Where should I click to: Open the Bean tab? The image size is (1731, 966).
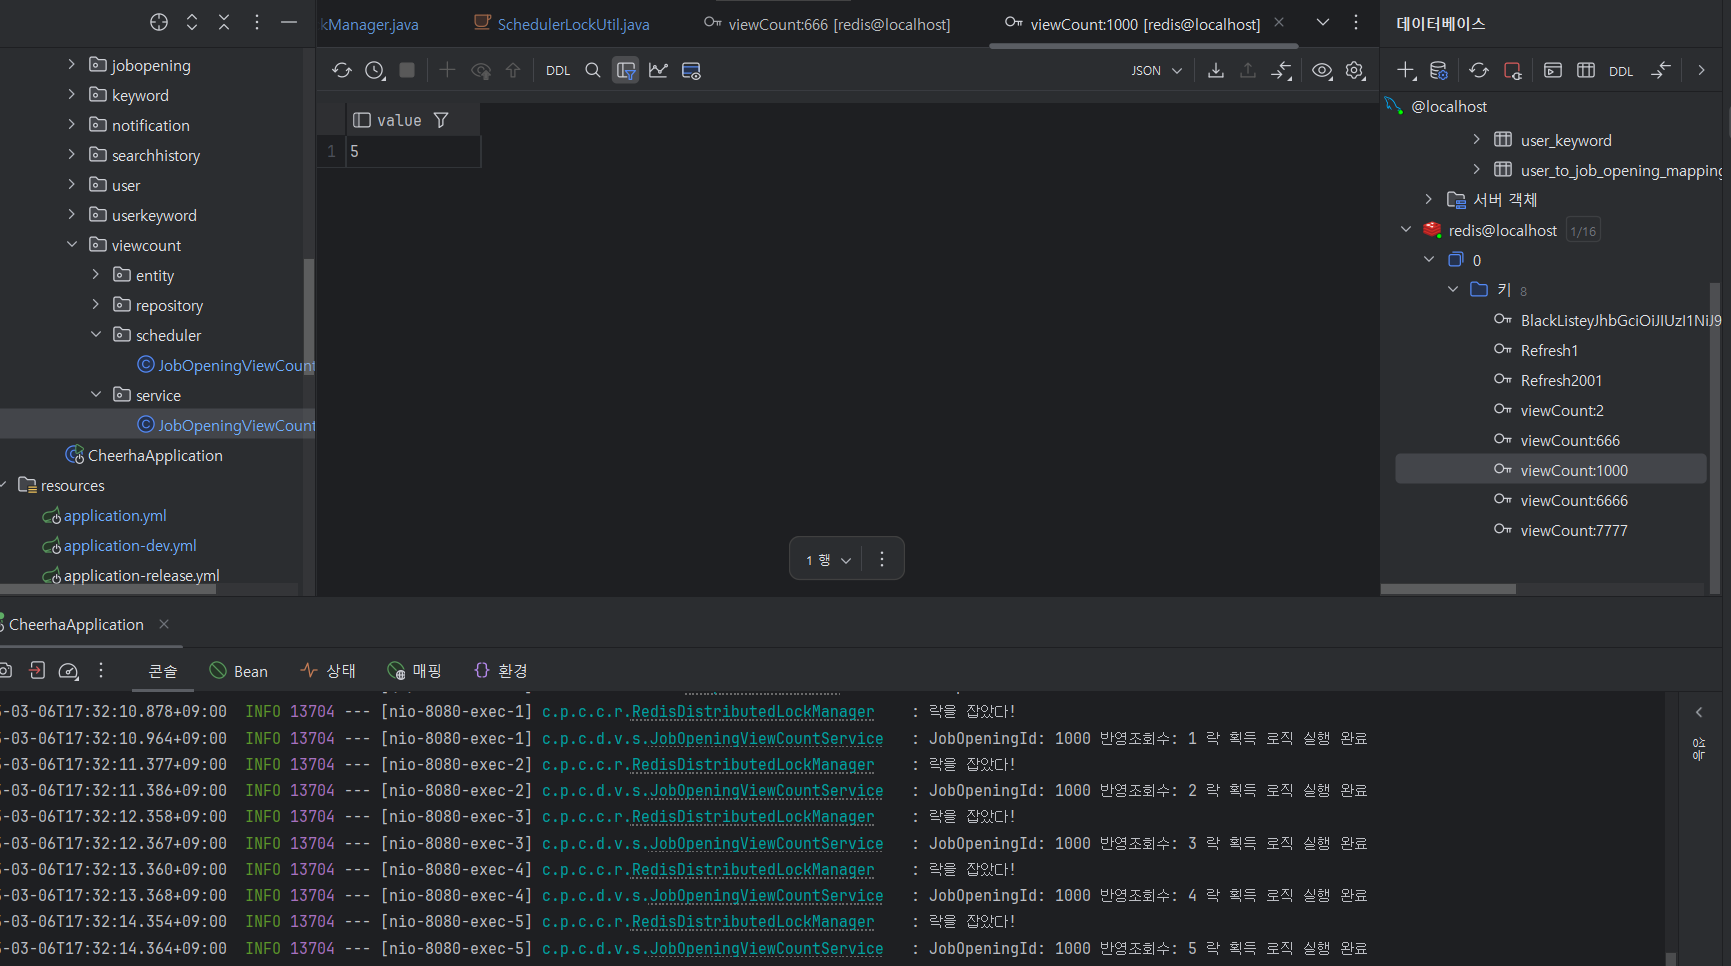(x=238, y=671)
